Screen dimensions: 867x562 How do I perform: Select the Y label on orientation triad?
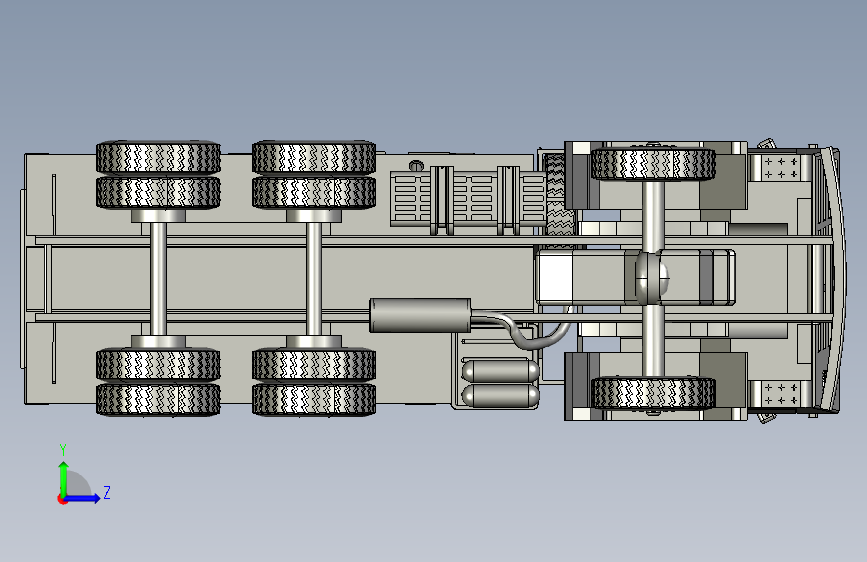63,449
